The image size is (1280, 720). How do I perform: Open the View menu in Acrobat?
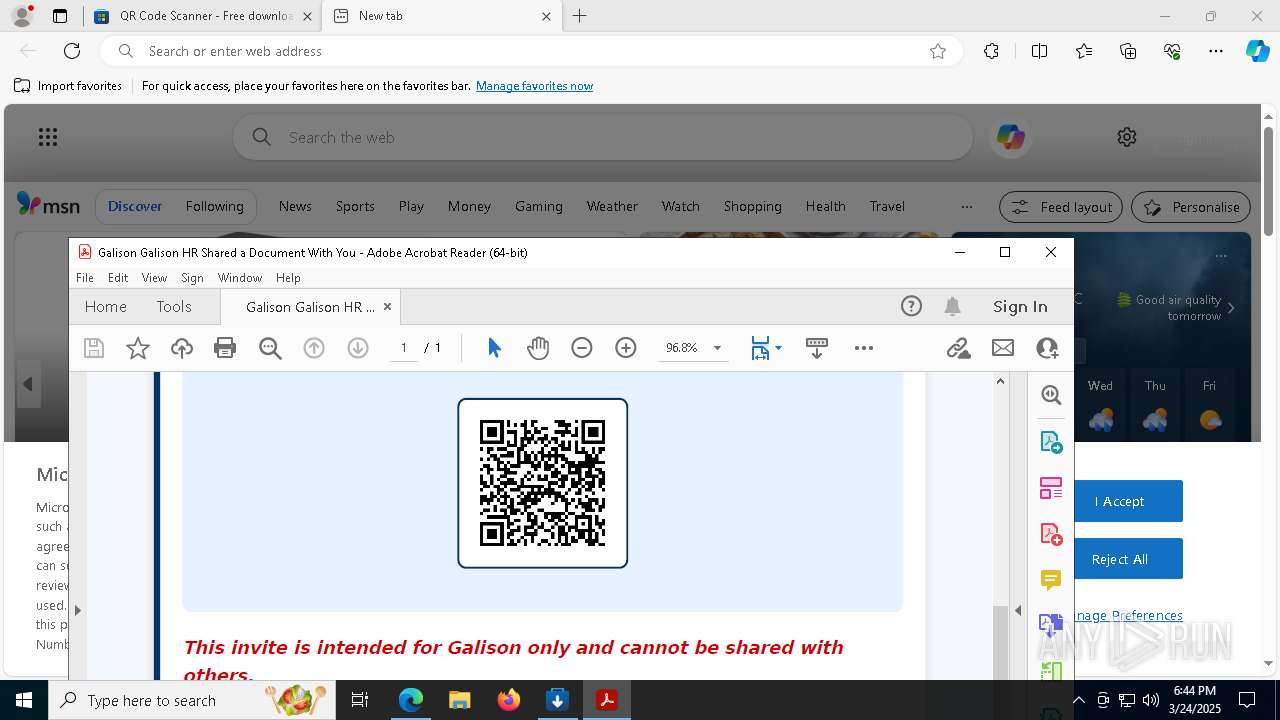pyautogui.click(x=154, y=278)
